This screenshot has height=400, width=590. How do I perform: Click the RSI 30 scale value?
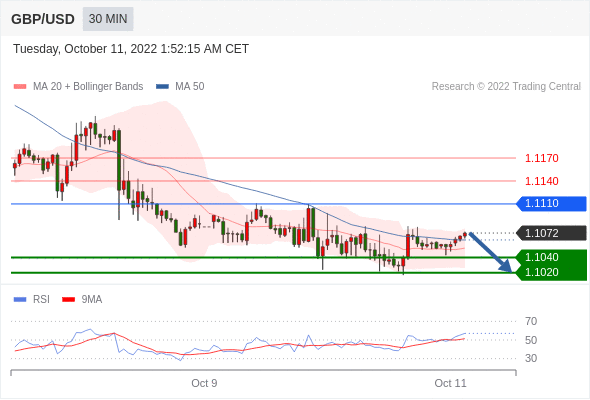point(531,358)
